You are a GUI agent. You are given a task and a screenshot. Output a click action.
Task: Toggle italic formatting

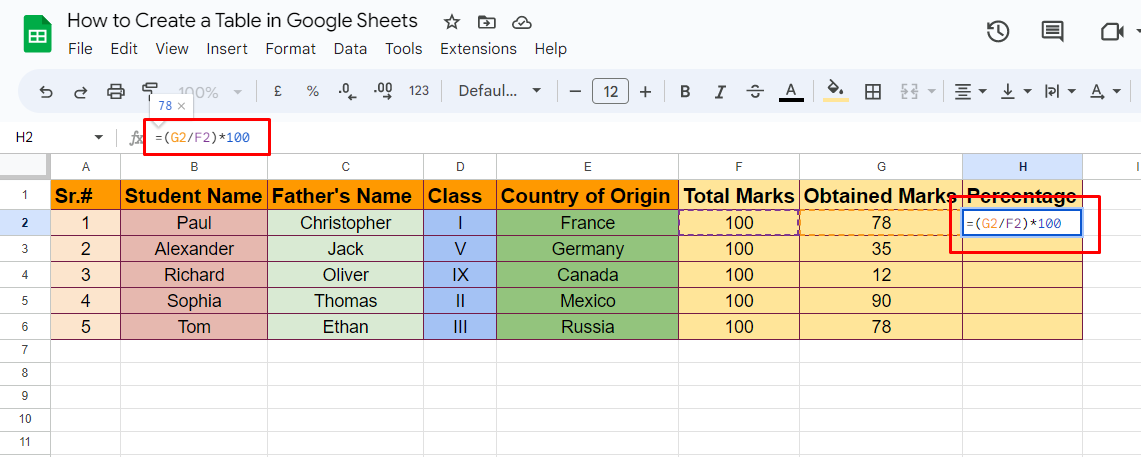pyautogui.click(x=720, y=92)
